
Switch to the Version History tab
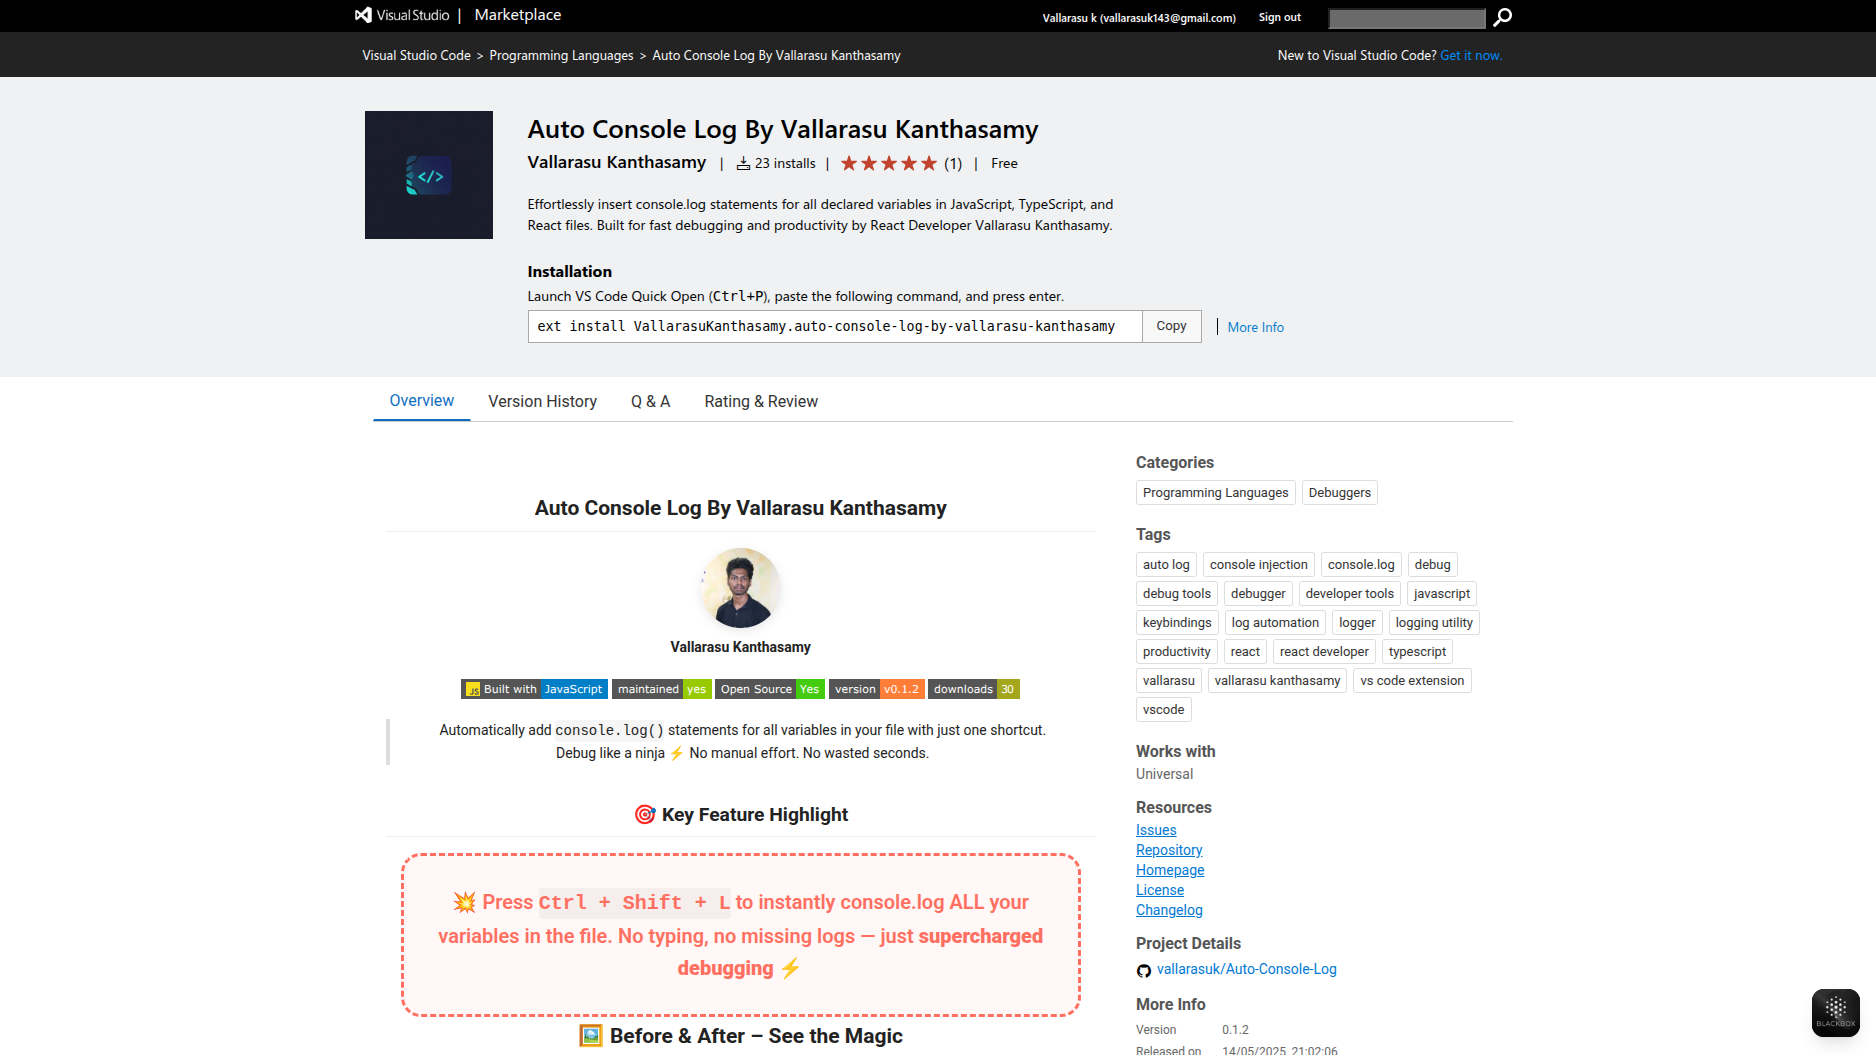[542, 401]
